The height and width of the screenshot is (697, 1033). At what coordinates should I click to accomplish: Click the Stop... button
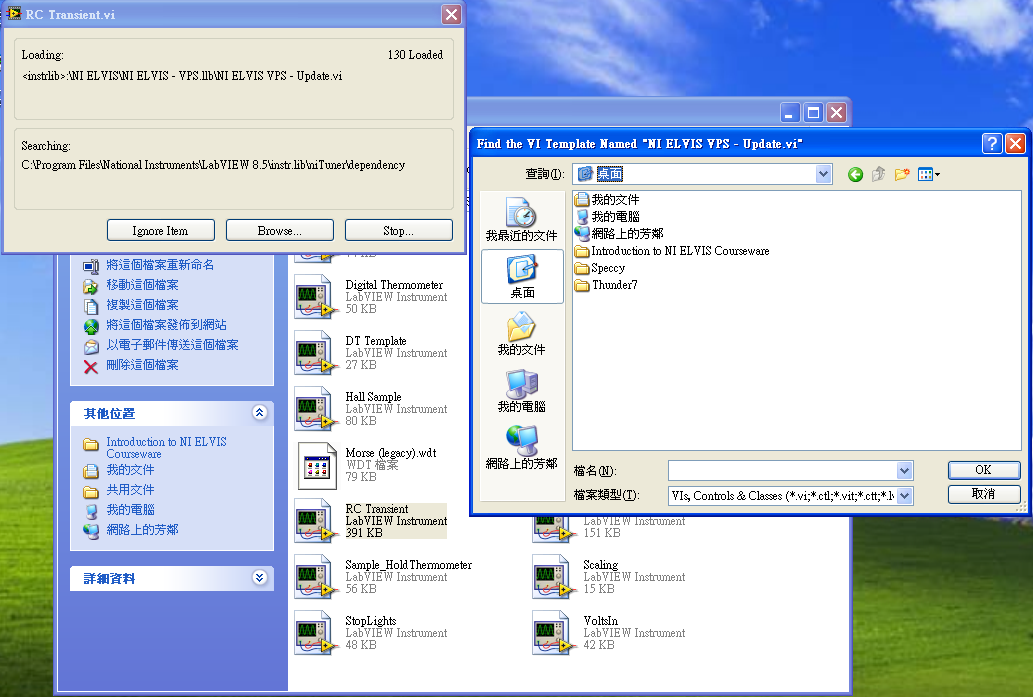pos(399,231)
